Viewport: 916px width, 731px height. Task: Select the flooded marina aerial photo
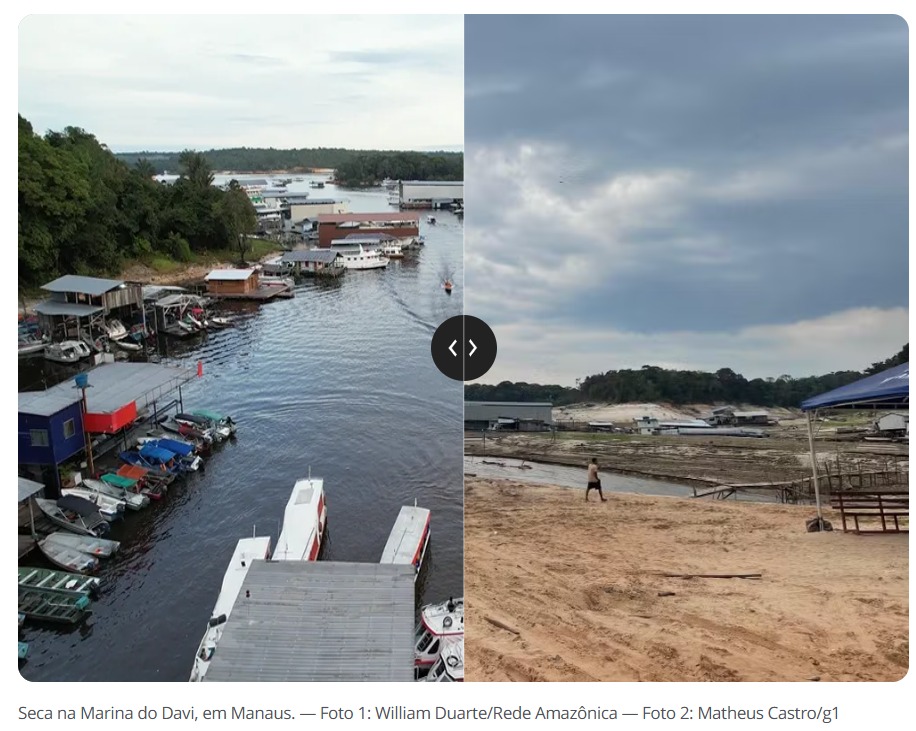click(x=241, y=348)
